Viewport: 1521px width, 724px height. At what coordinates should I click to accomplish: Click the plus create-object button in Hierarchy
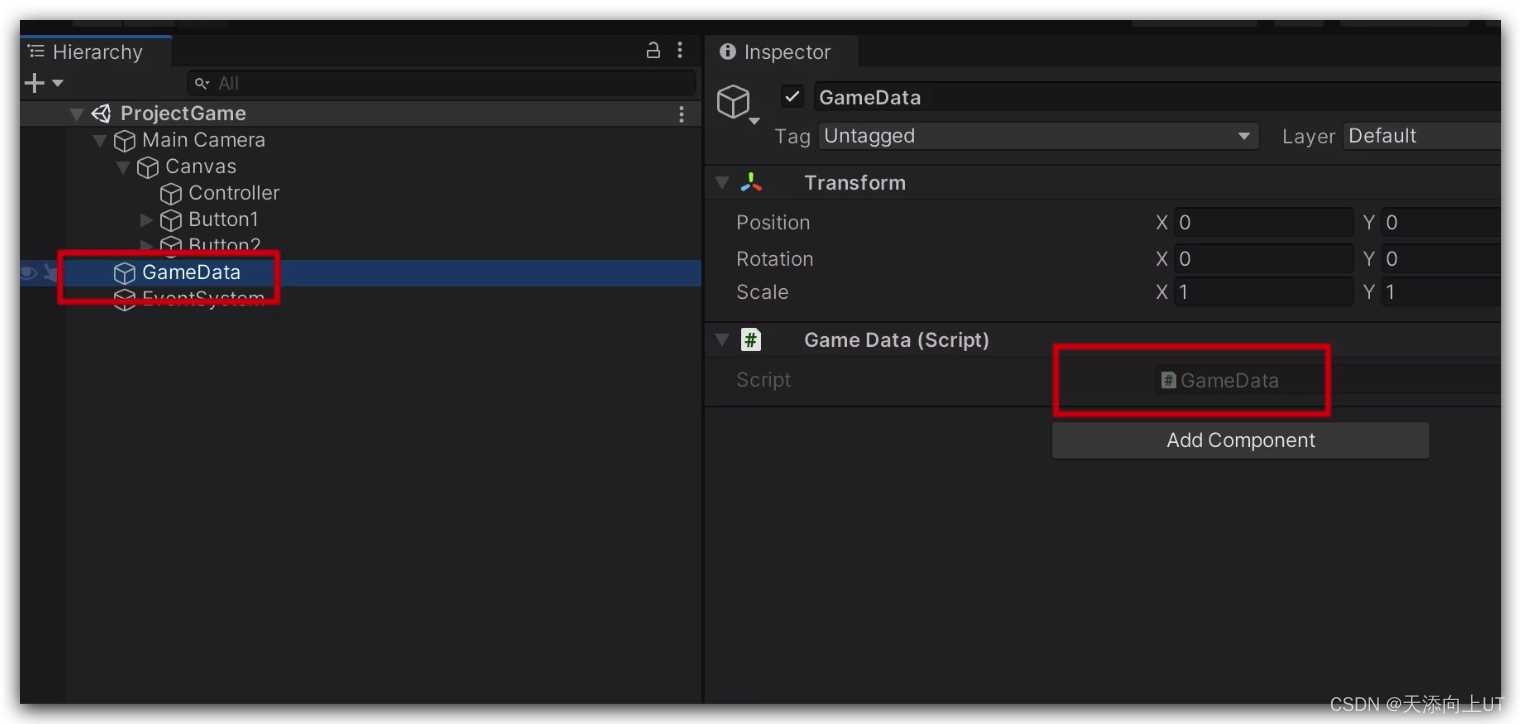(34, 83)
